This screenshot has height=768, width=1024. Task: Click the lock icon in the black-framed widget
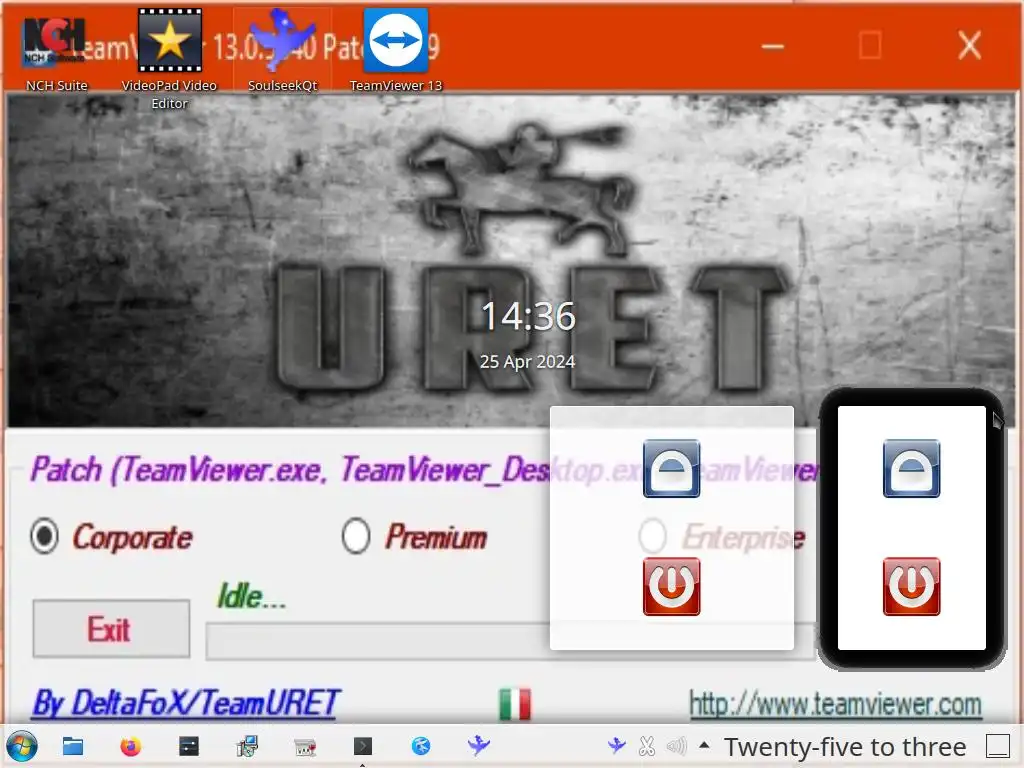(x=912, y=468)
